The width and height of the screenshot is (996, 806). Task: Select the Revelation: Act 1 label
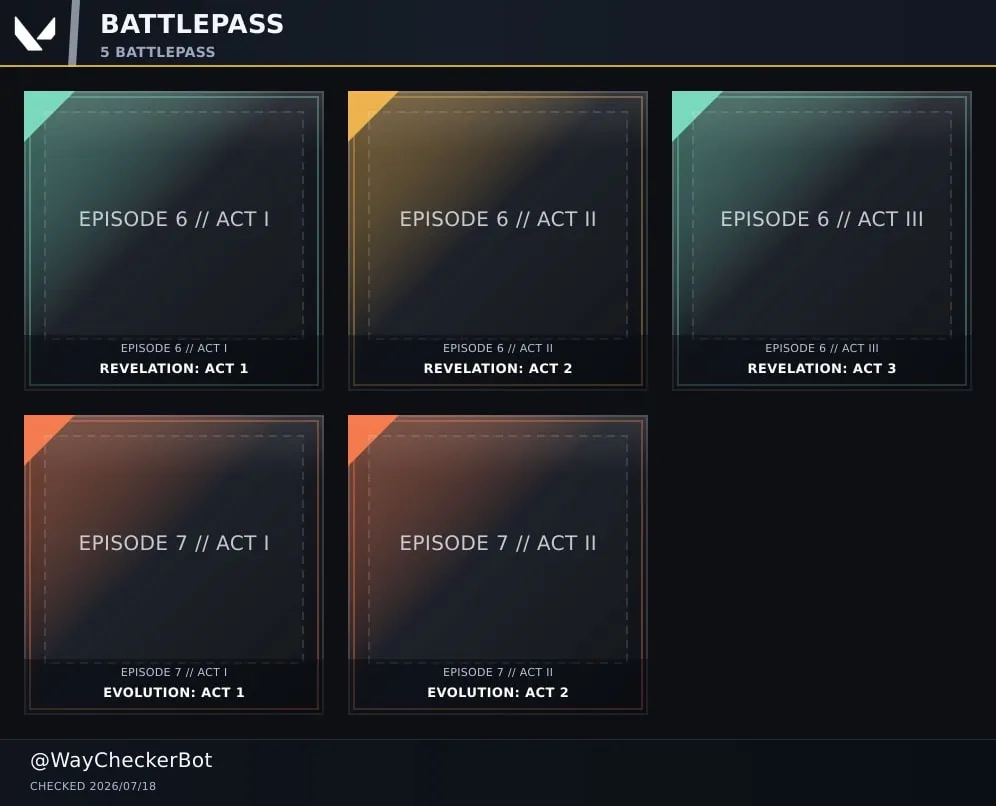(173, 368)
